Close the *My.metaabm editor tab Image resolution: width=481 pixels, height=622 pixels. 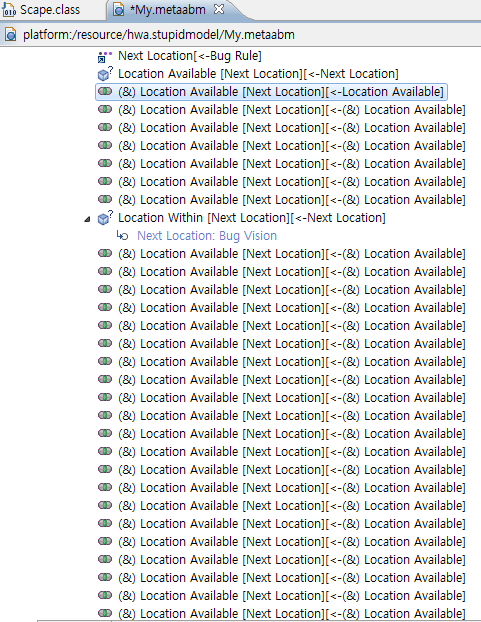pos(219,9)
